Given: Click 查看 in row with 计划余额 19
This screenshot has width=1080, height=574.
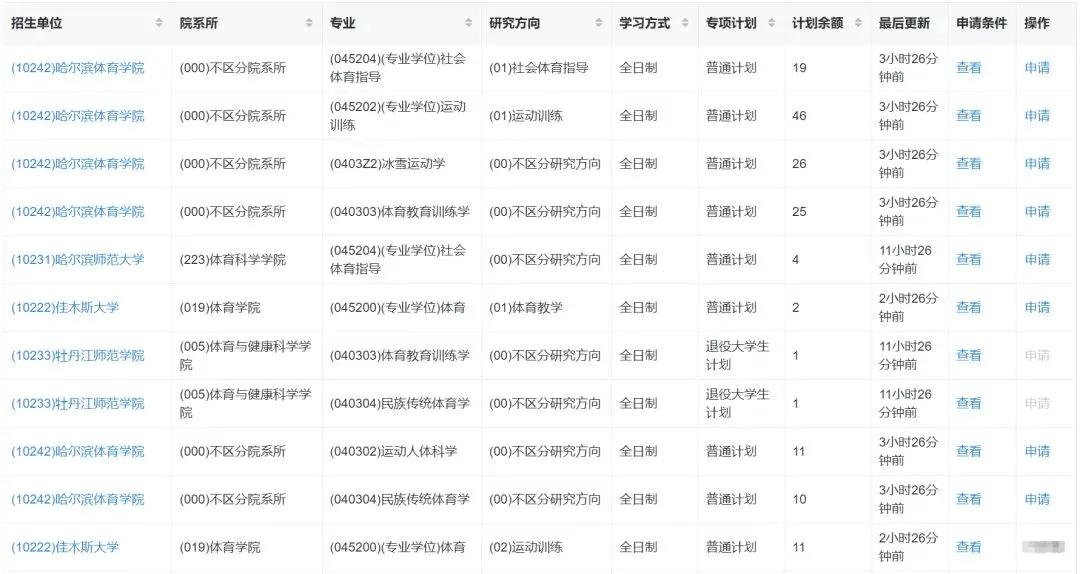Looking at the screenshot, I should click(968, 68).
